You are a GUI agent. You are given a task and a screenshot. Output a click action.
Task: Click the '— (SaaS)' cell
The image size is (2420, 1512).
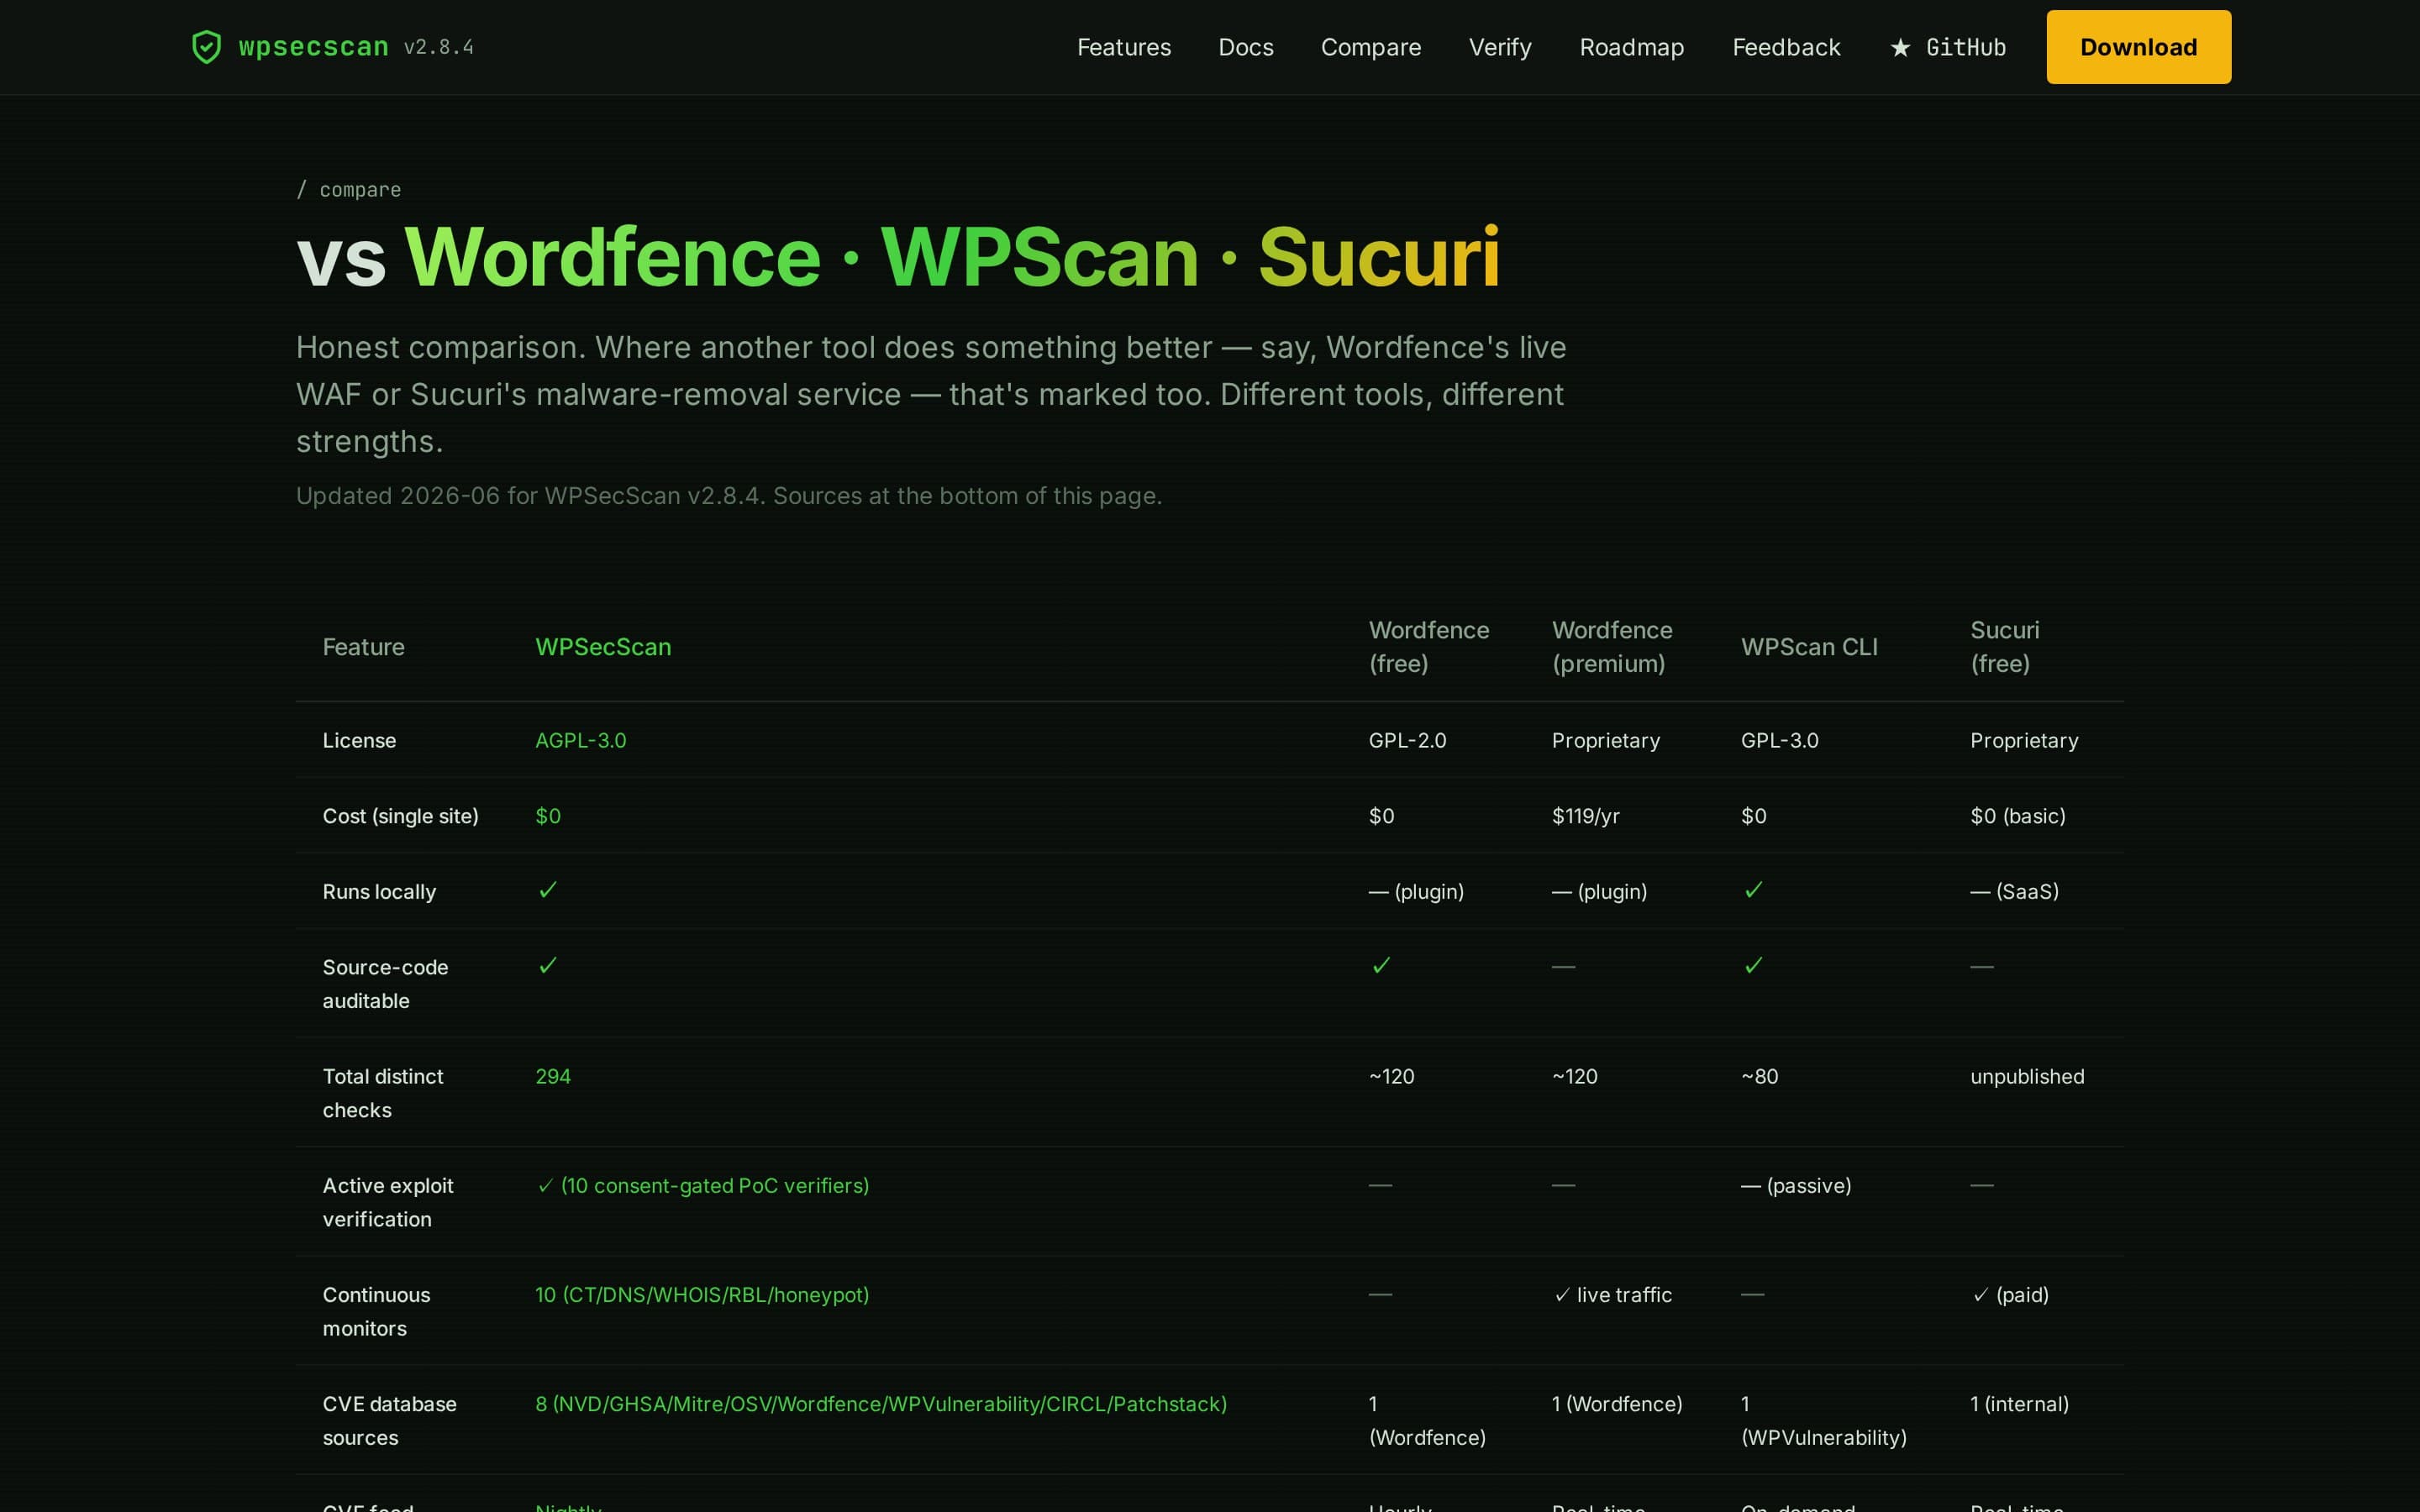[x=2013, y=891]
